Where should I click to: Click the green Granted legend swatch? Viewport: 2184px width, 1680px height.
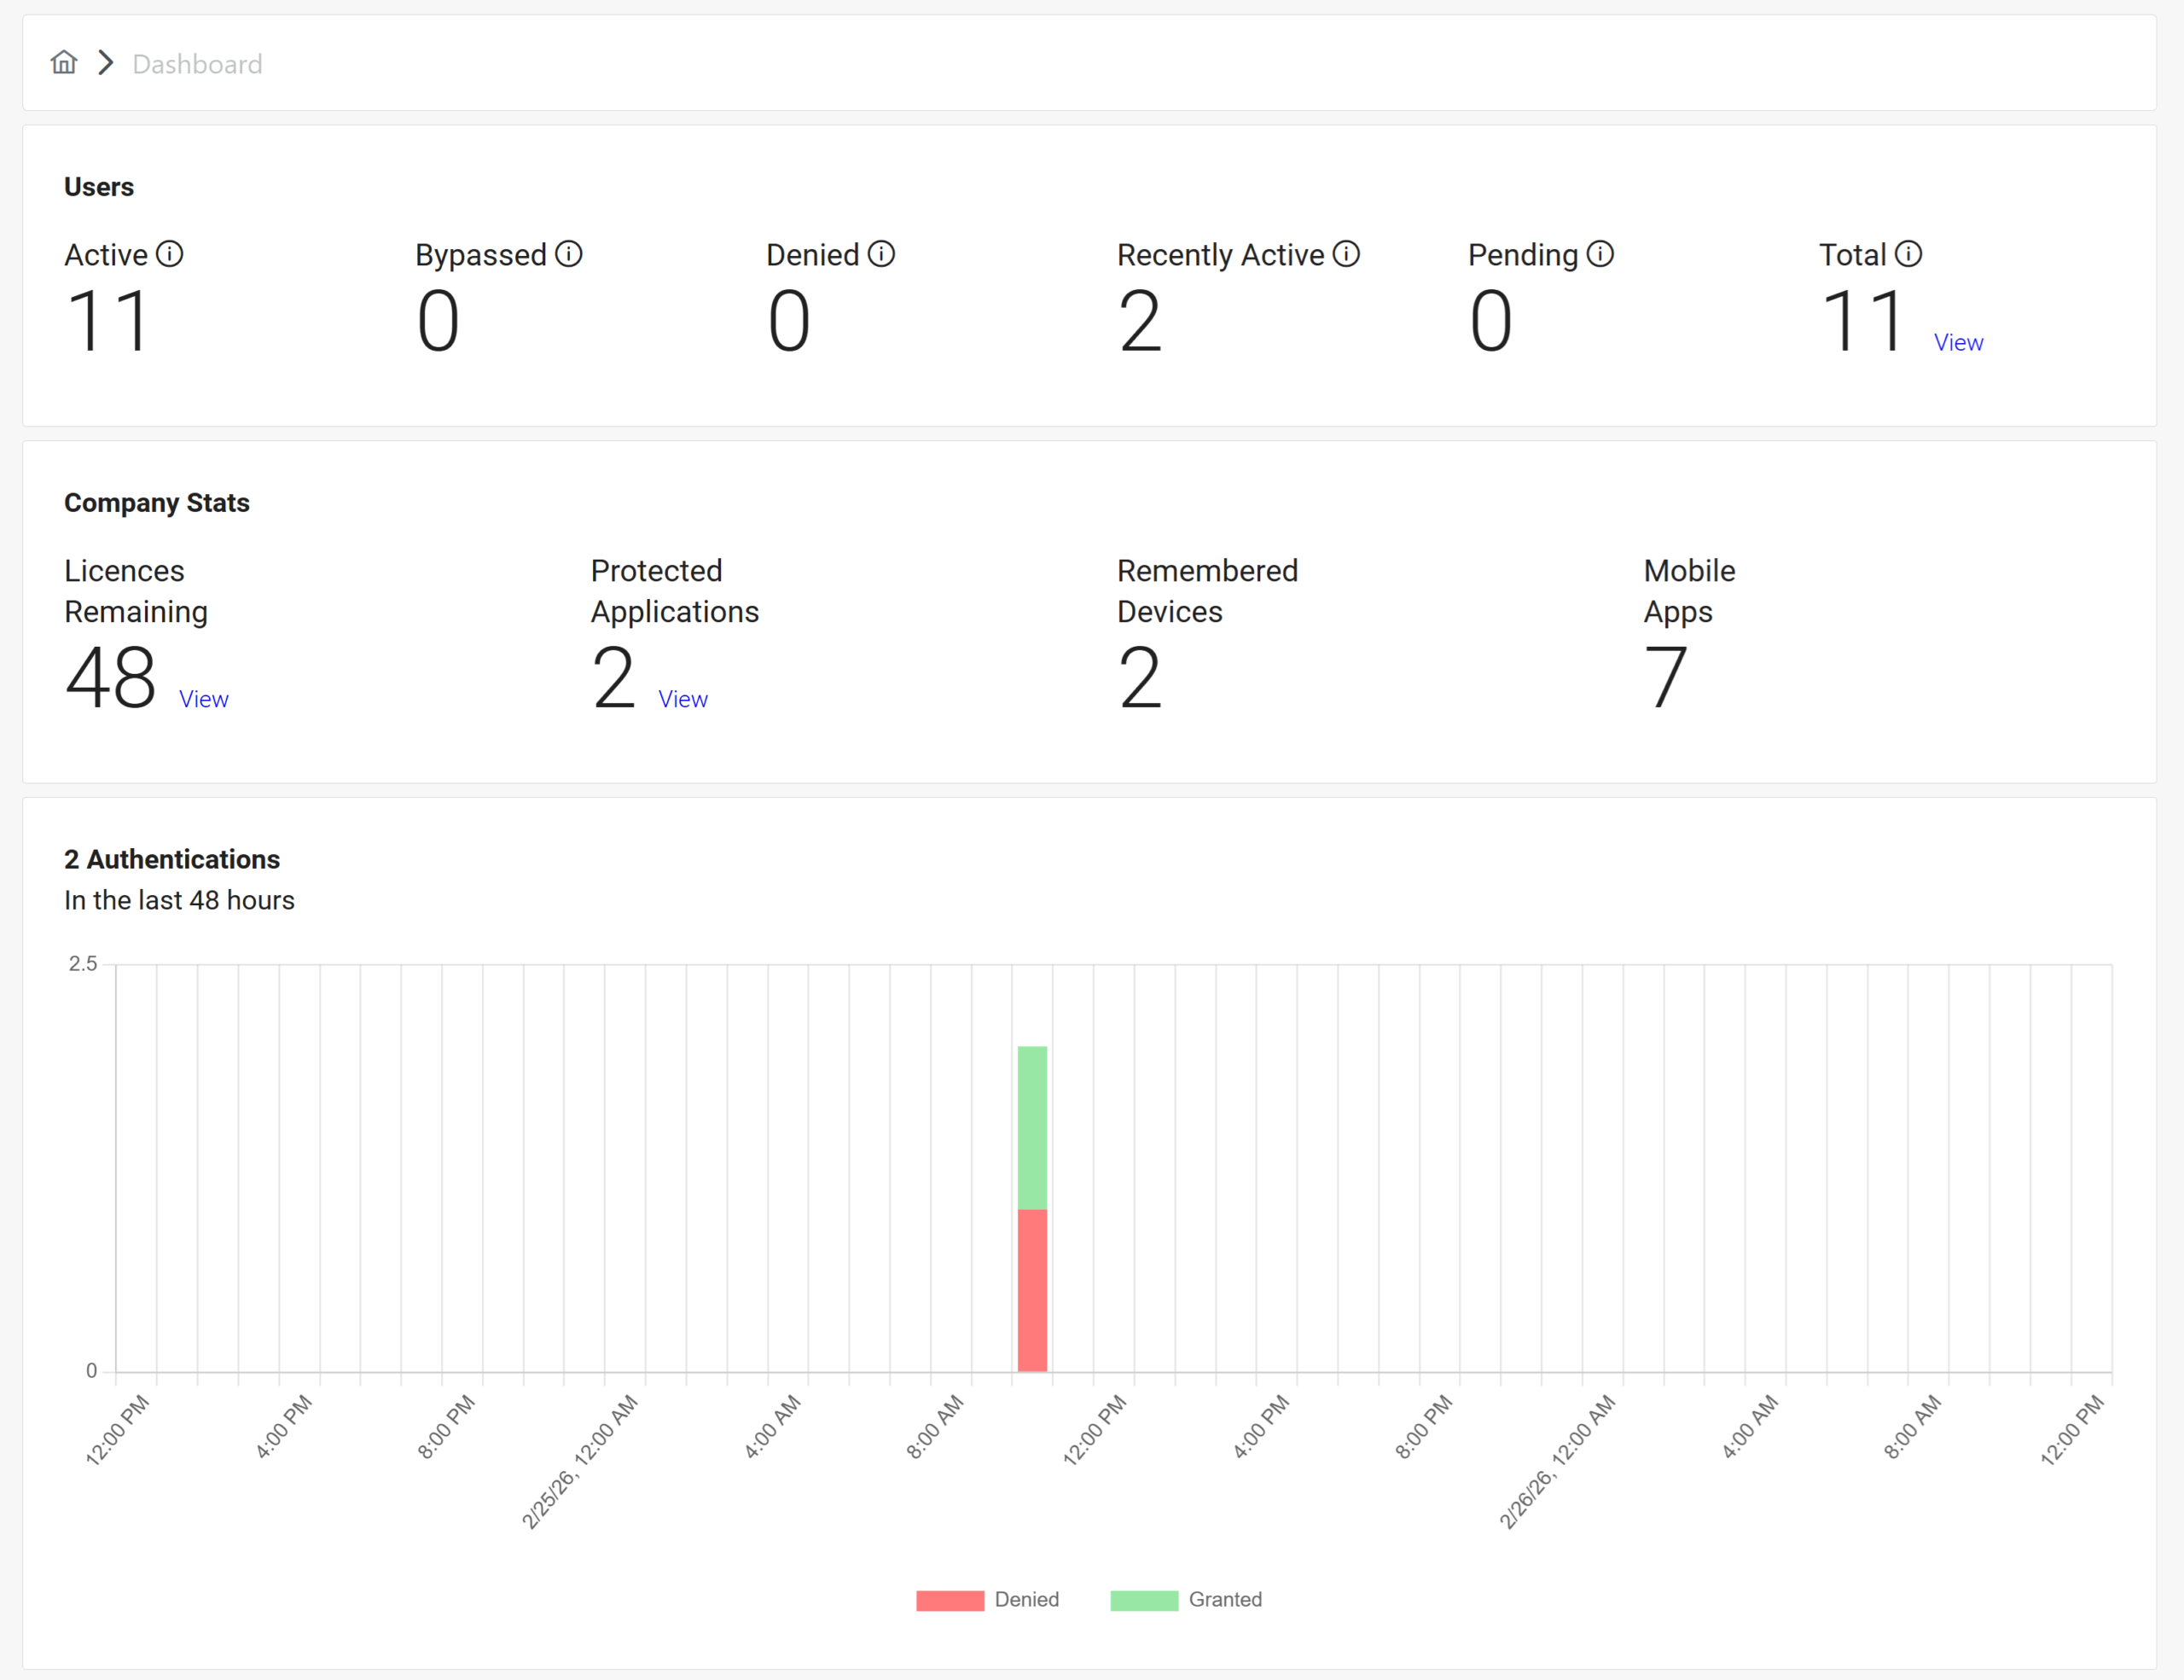(1144, 1600)
